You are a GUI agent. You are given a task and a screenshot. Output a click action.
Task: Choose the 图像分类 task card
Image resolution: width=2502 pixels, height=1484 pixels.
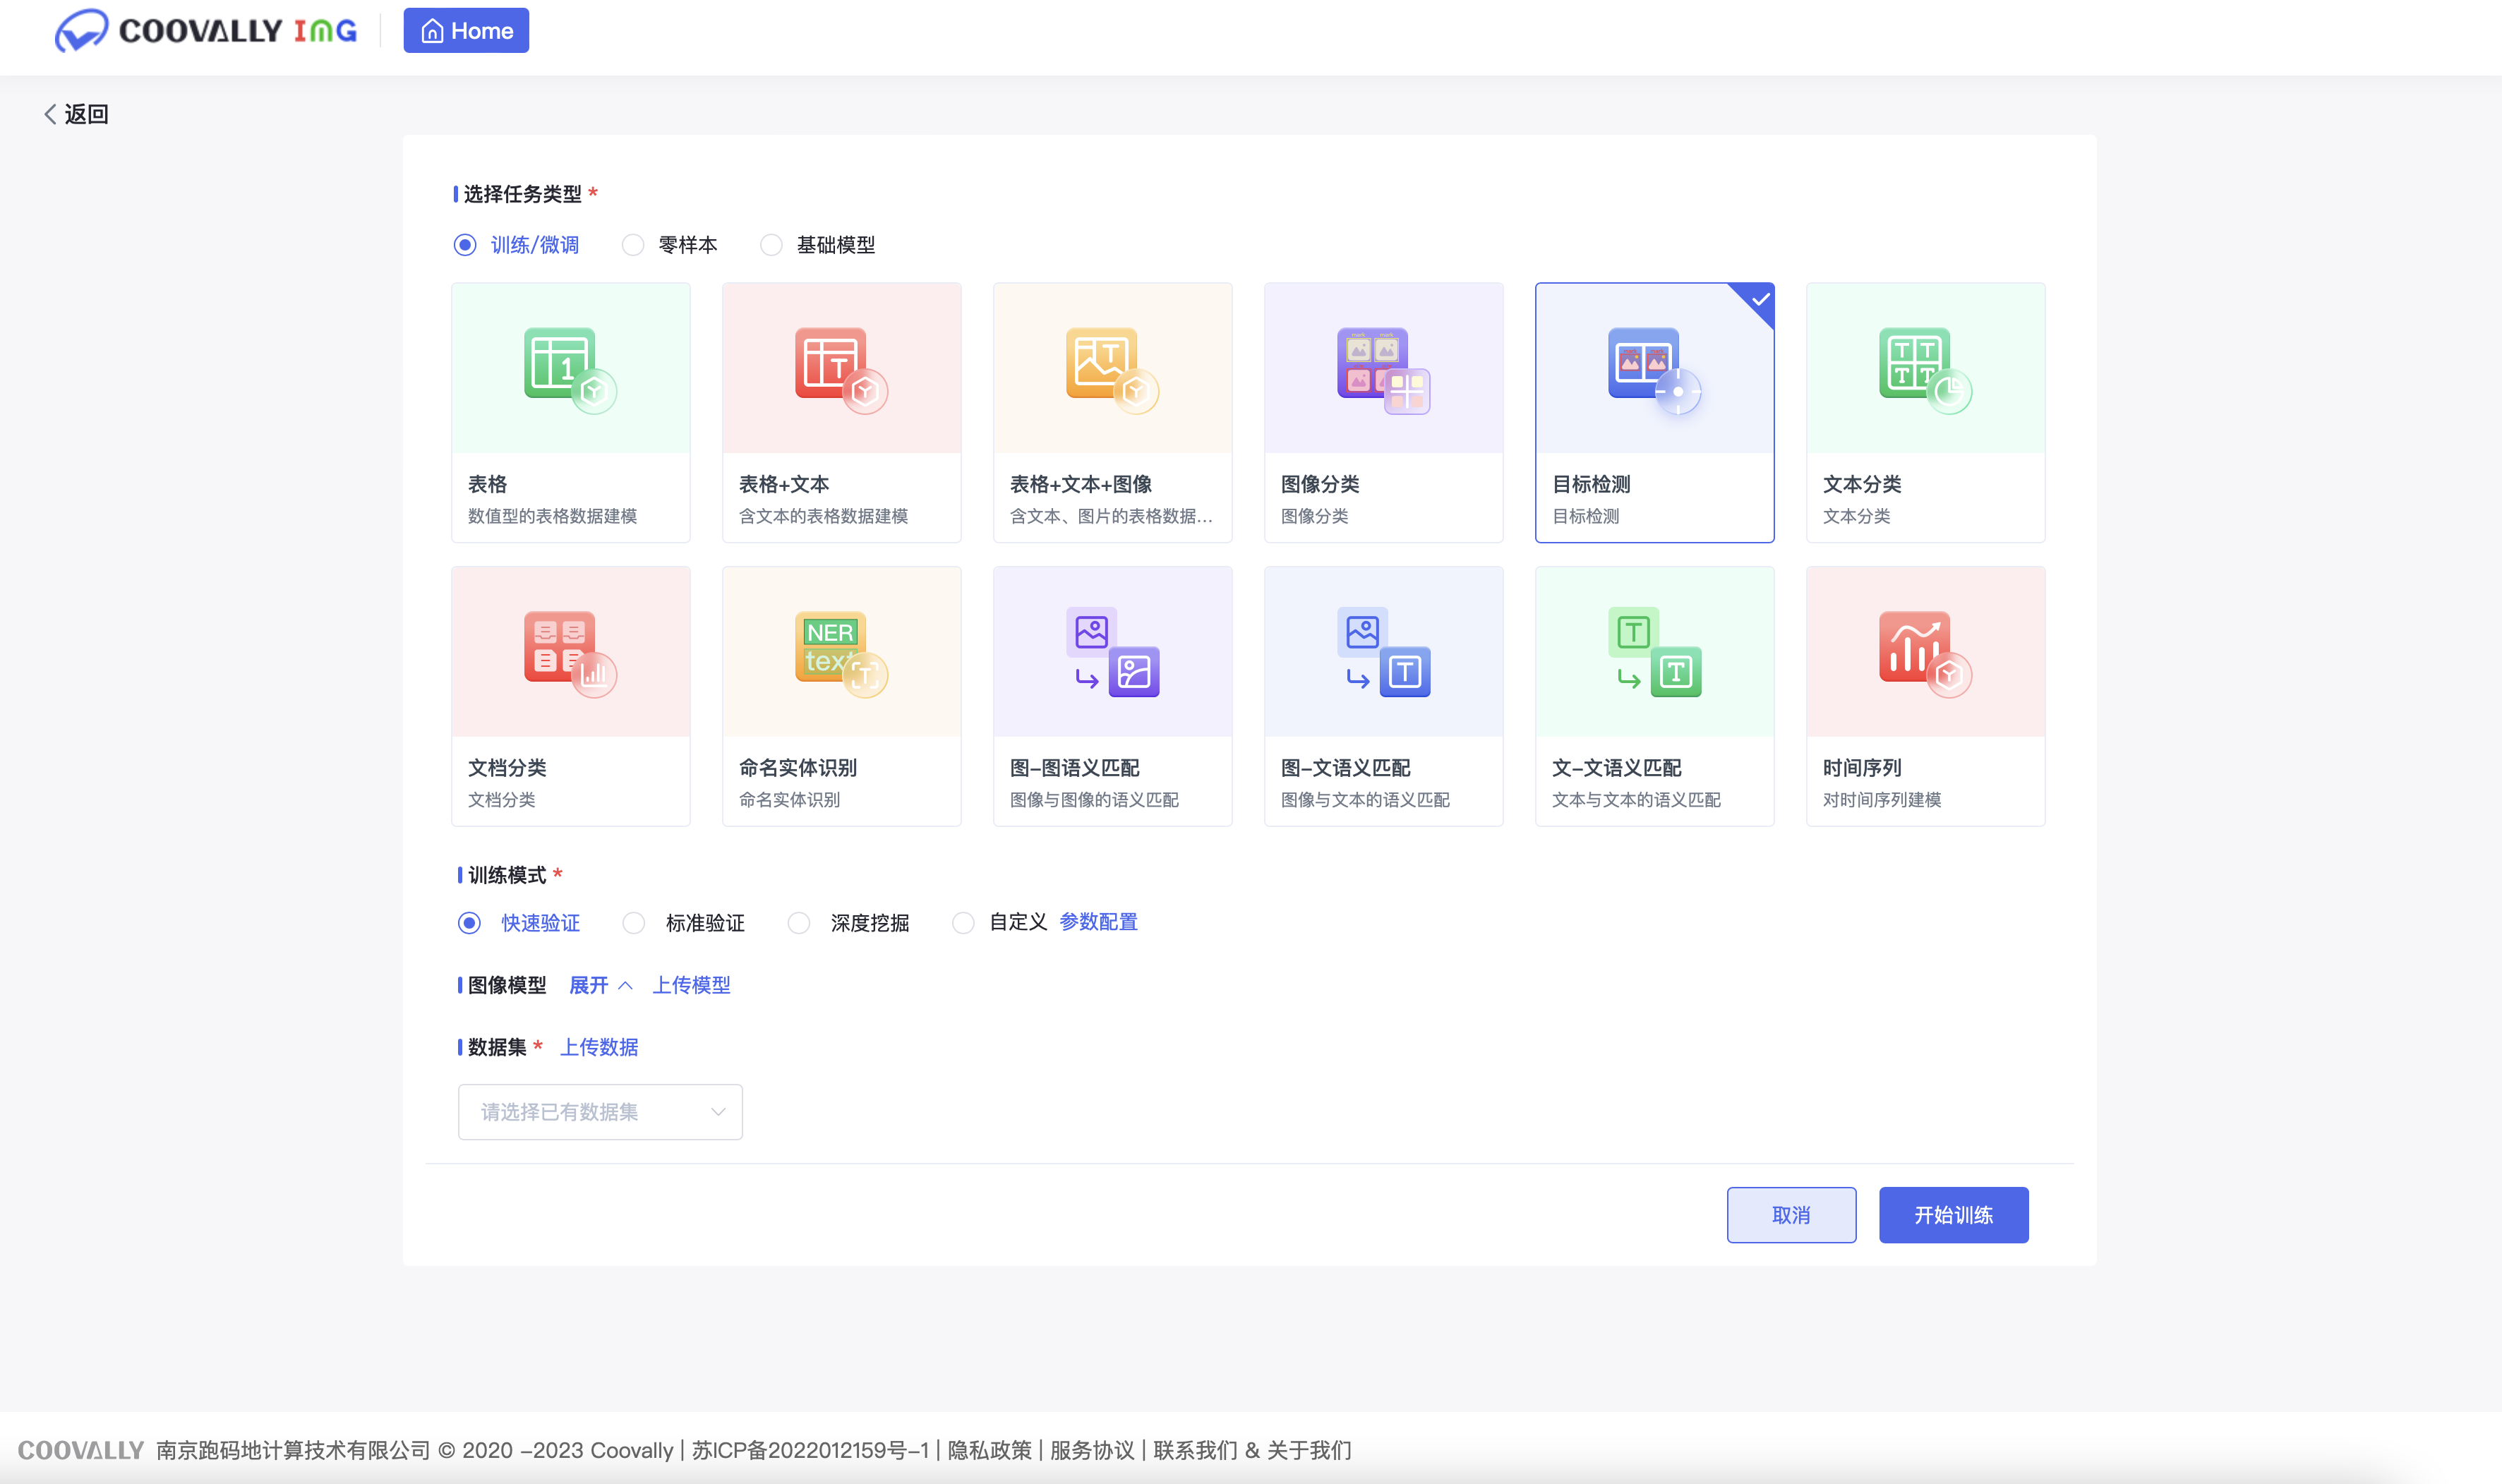(x=1383, y=412)
